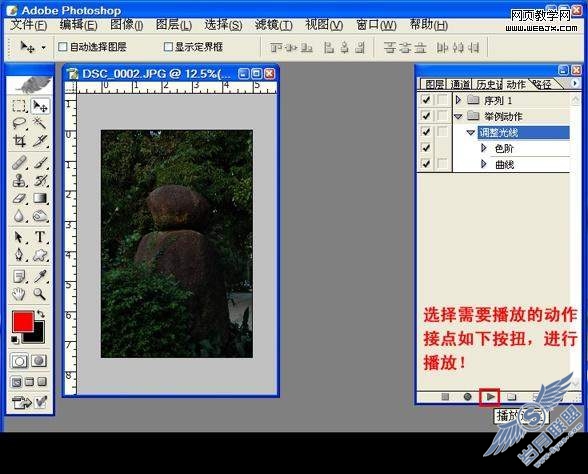
Task: Select the Notes tool
Action: [x=19, y=277]
